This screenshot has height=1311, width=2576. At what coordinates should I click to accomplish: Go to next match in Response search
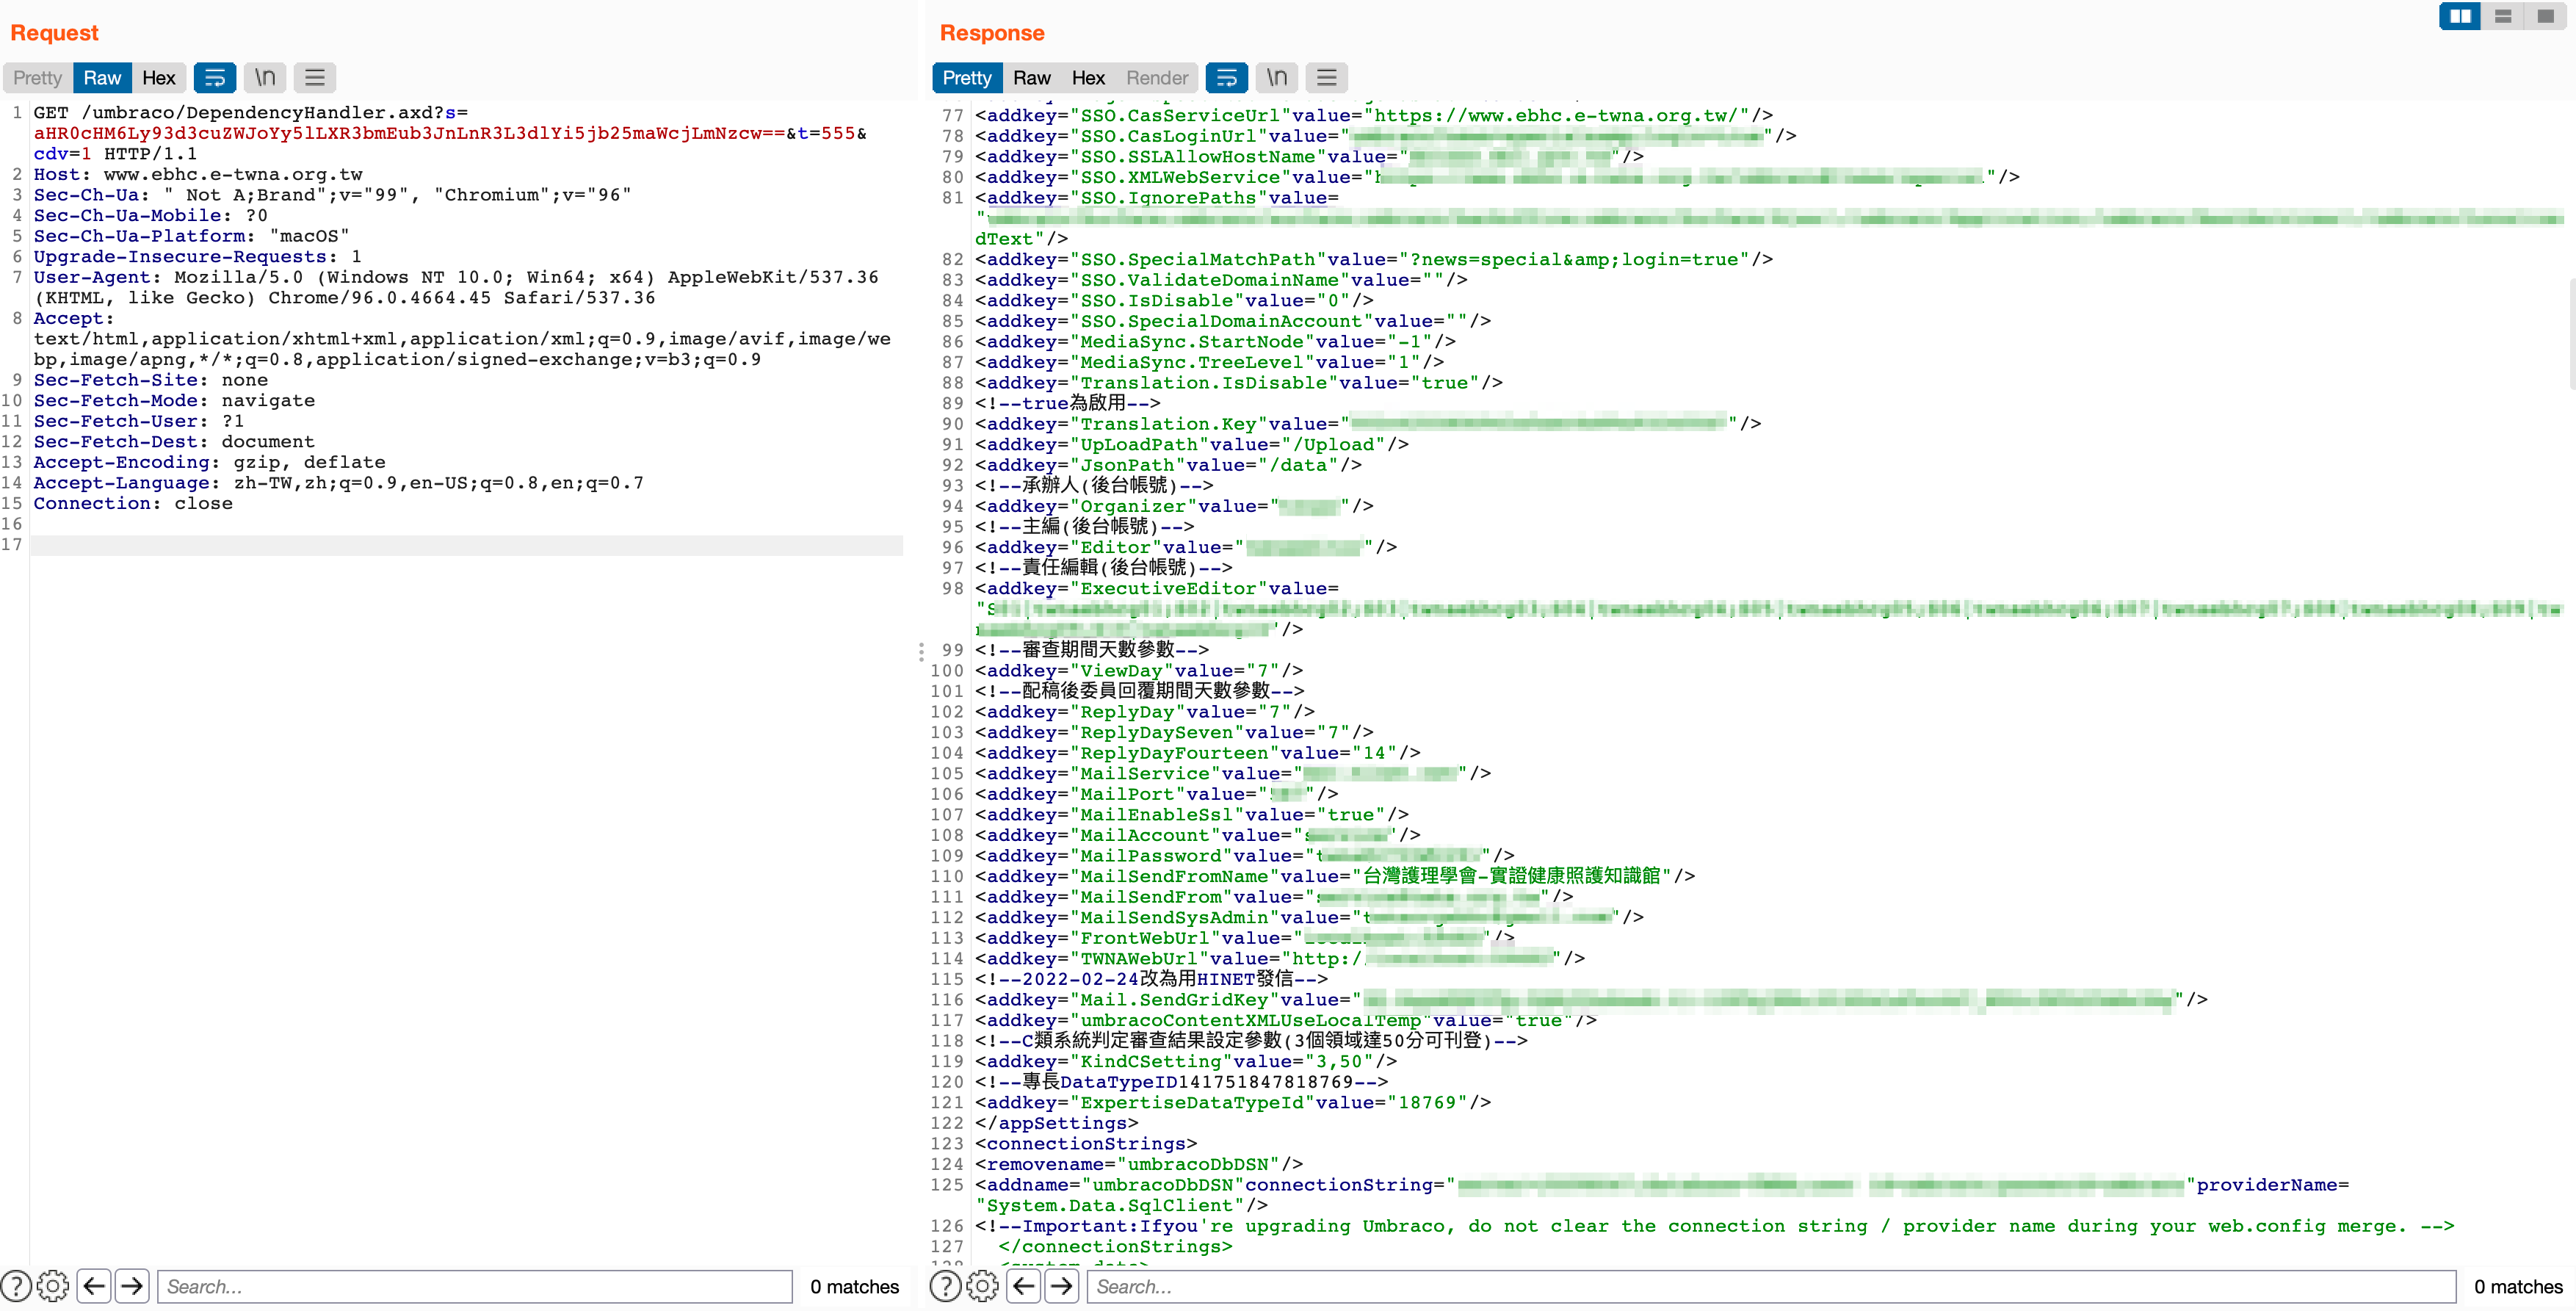(x=1062, y=1286)
